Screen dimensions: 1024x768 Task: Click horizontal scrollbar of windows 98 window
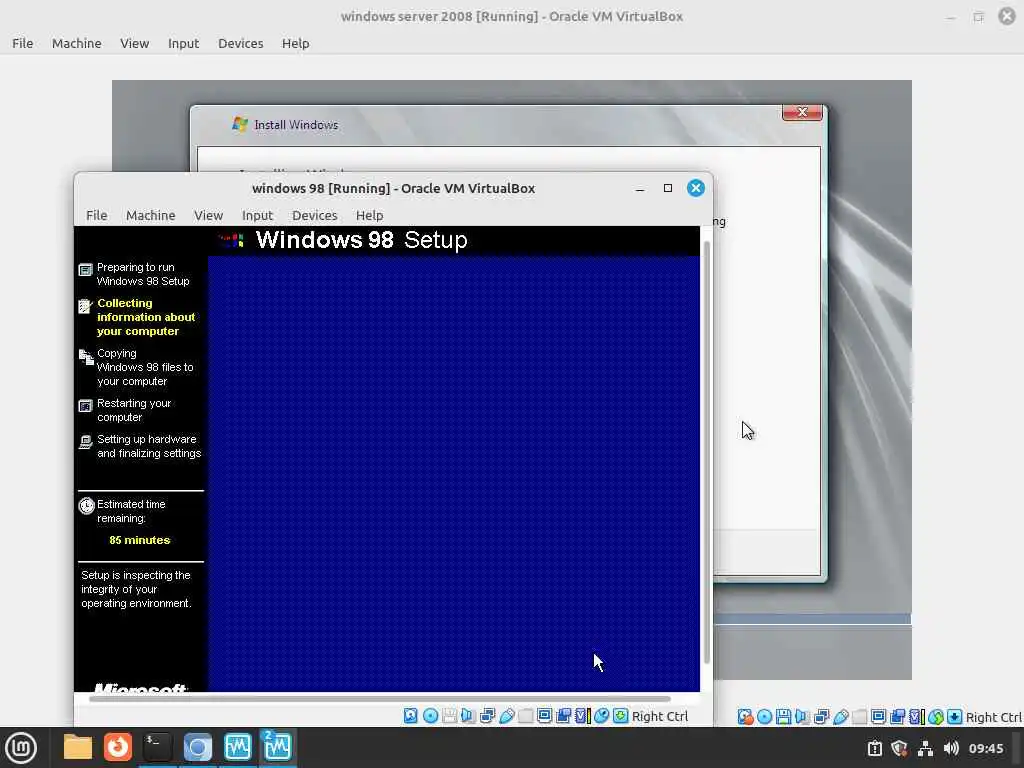tap(379, 699)
